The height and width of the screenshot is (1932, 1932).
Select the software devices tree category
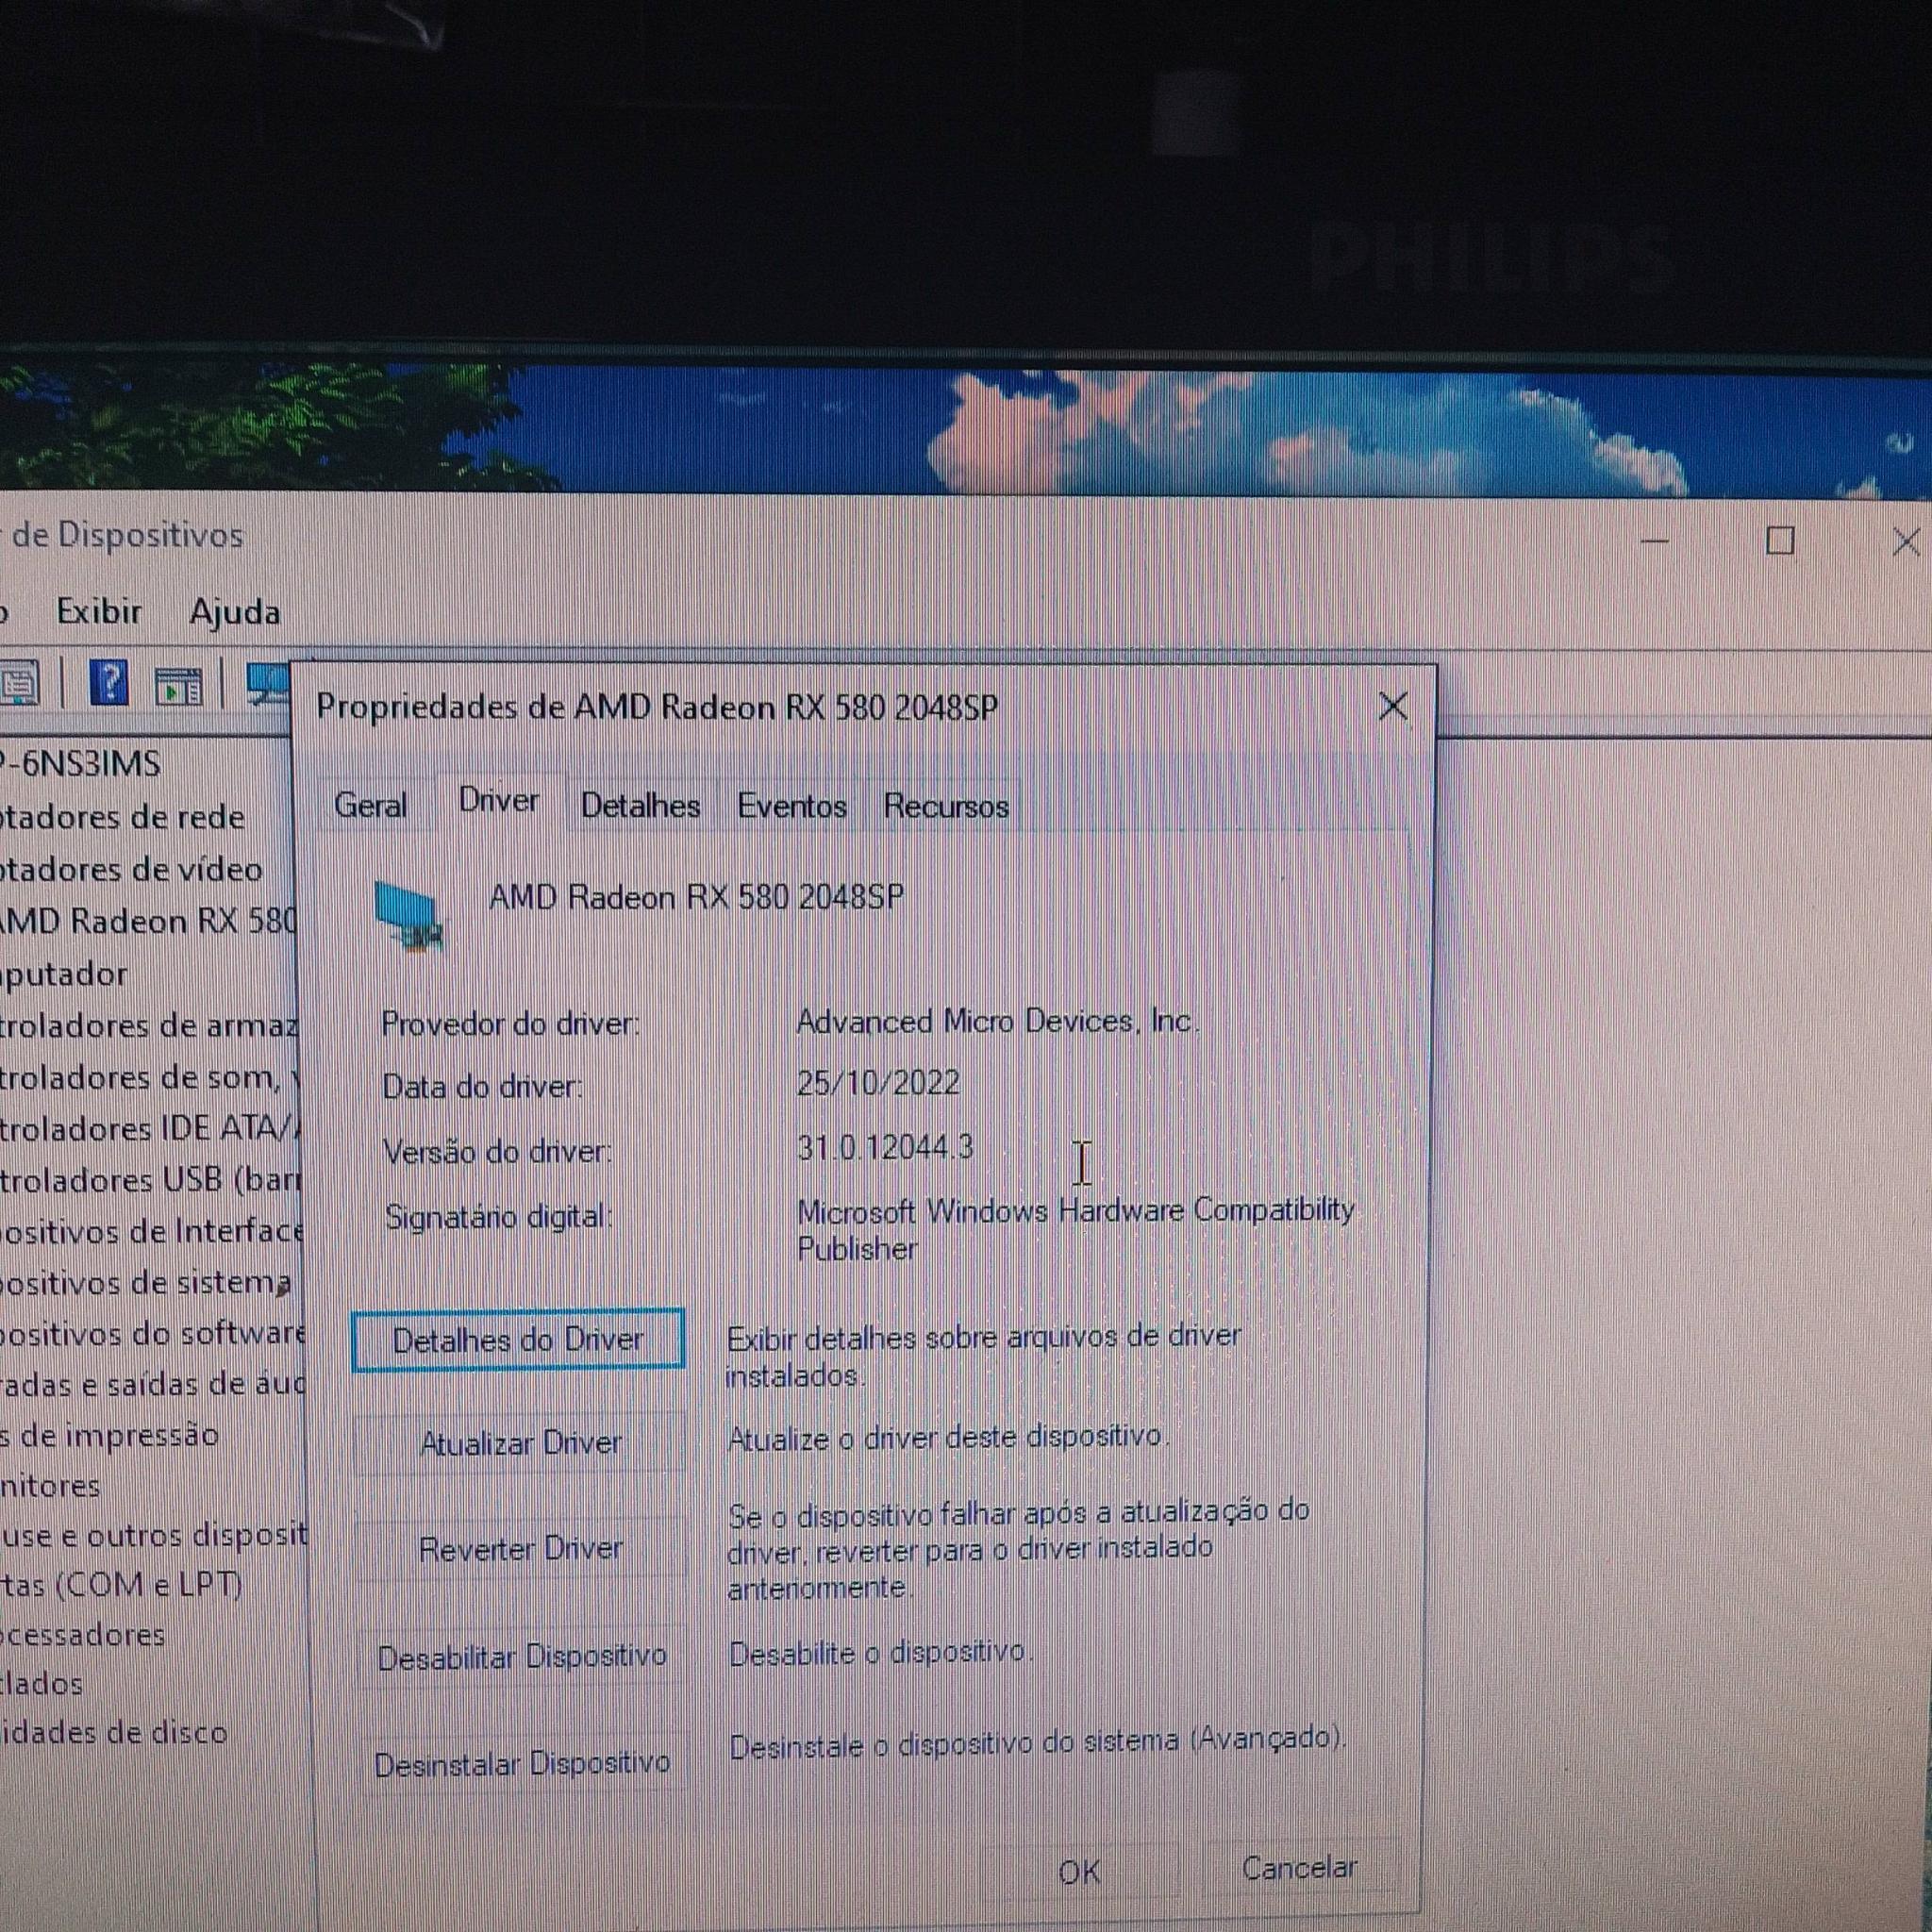pos(152,1334)
